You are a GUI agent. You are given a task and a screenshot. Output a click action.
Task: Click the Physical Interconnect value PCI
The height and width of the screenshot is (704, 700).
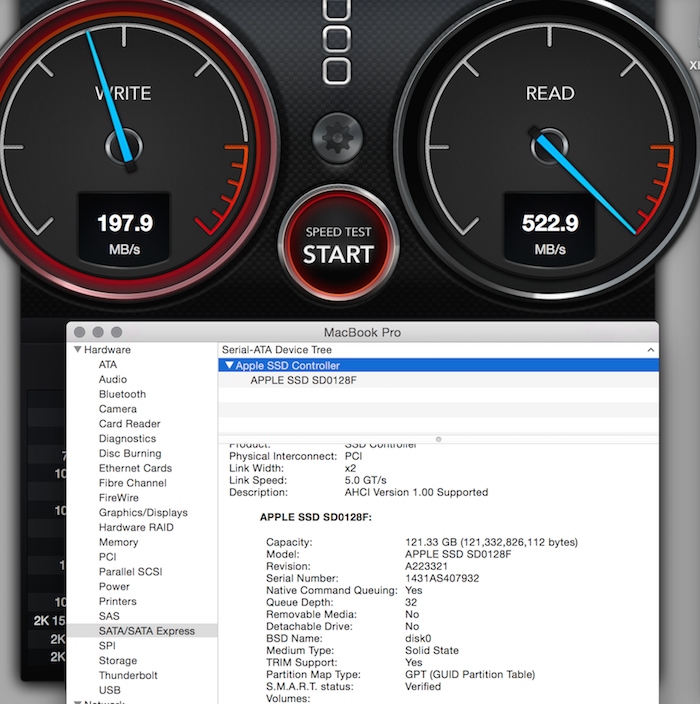pyautogui.click(x=353, y=456)
